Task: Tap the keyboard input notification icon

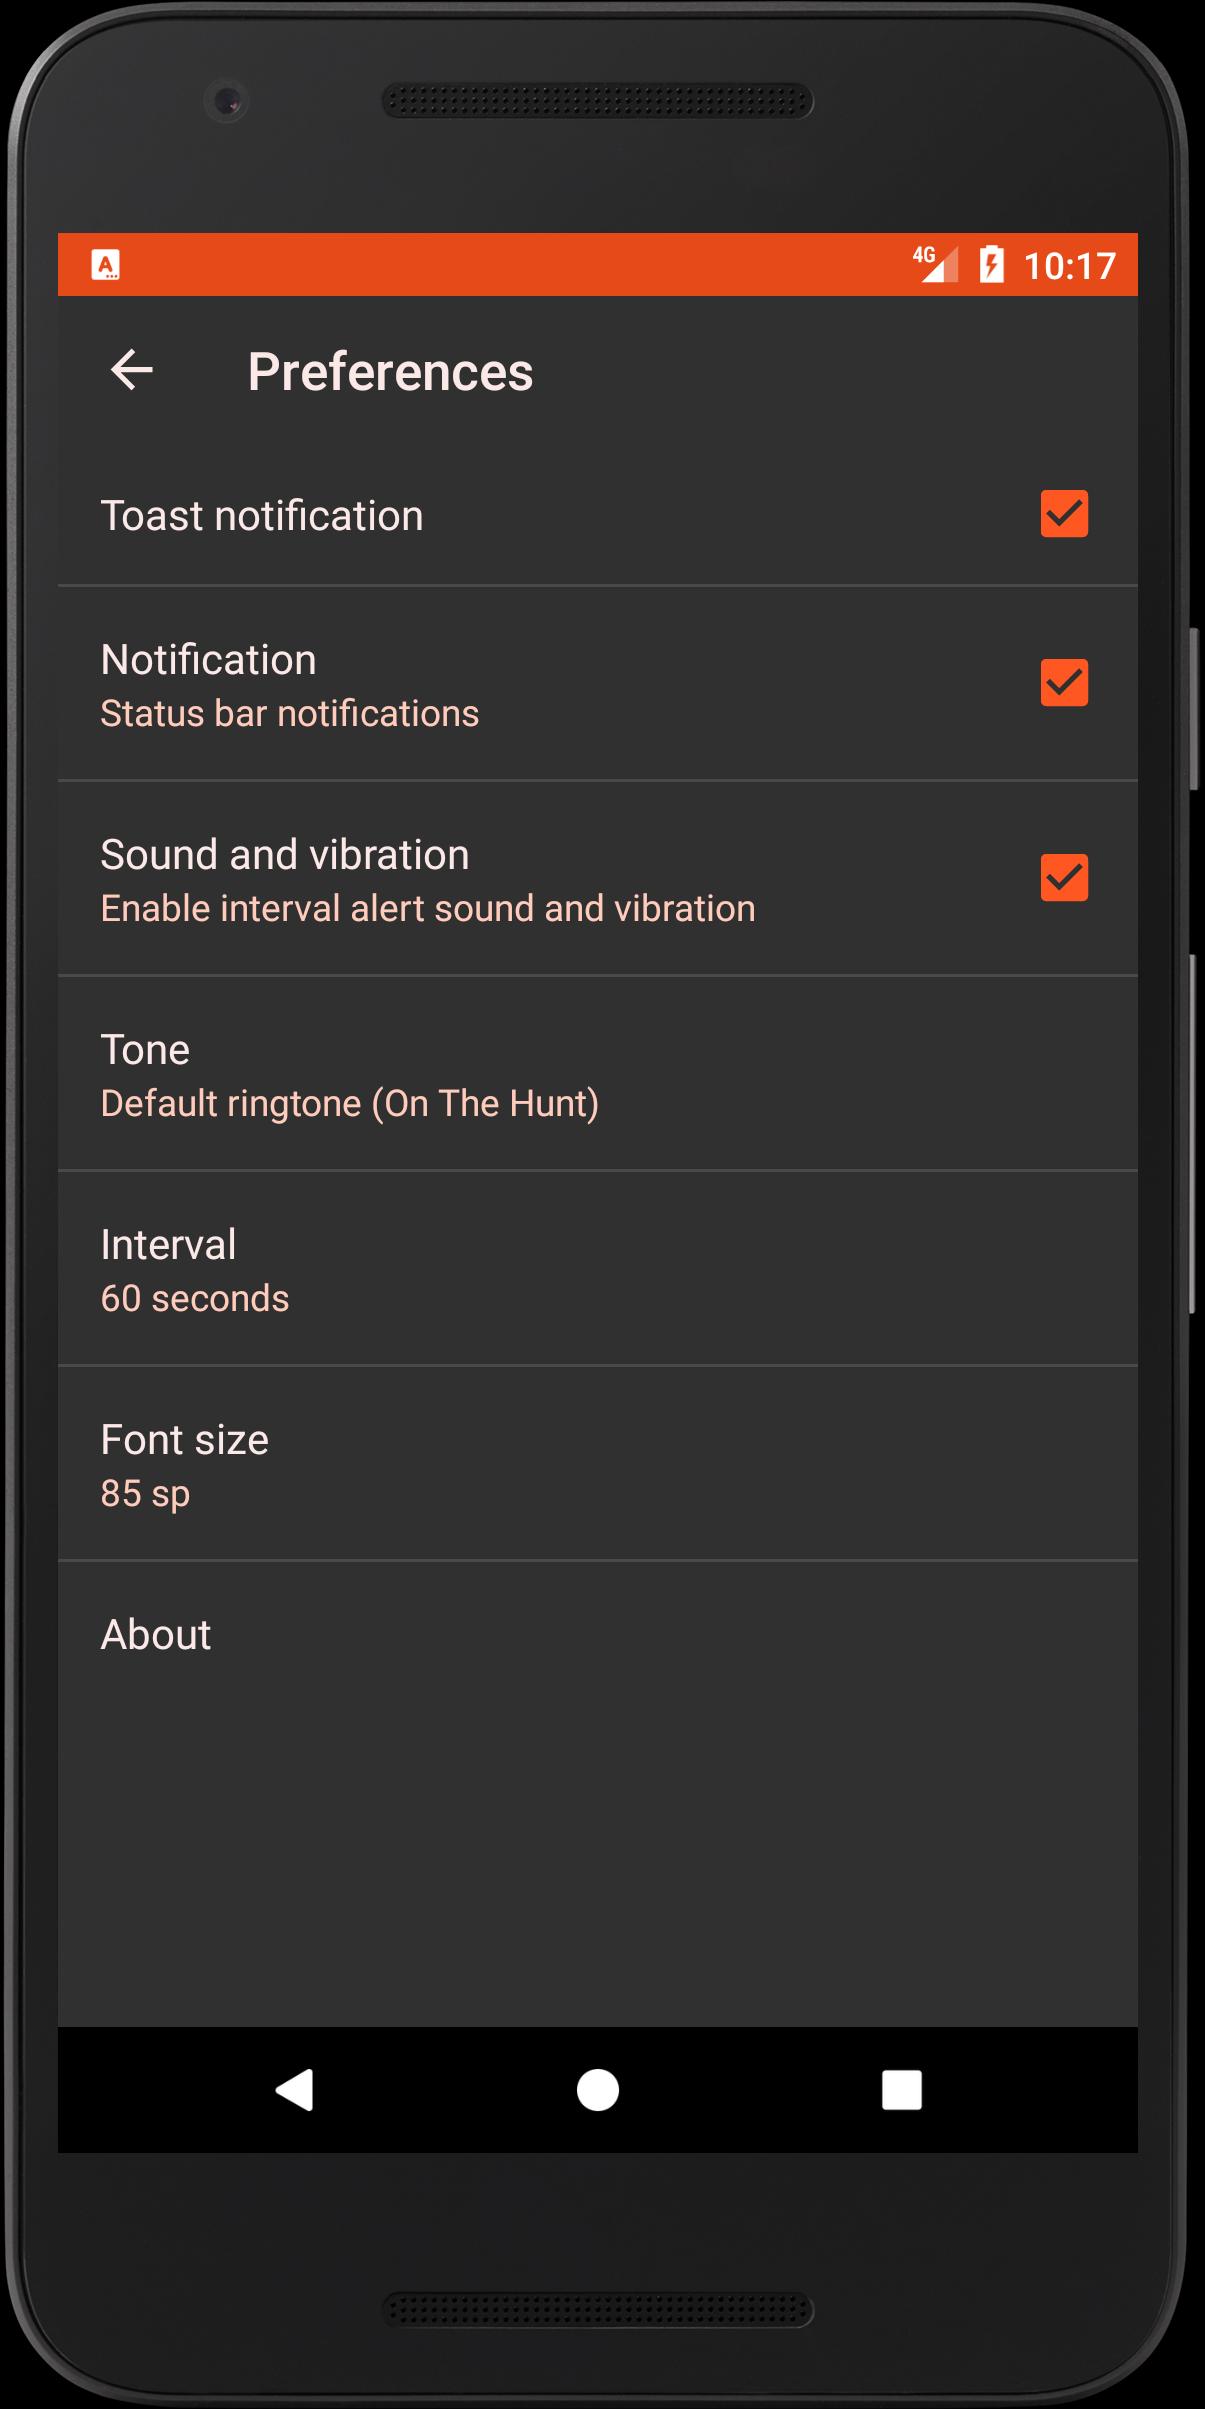Action: 106,265
